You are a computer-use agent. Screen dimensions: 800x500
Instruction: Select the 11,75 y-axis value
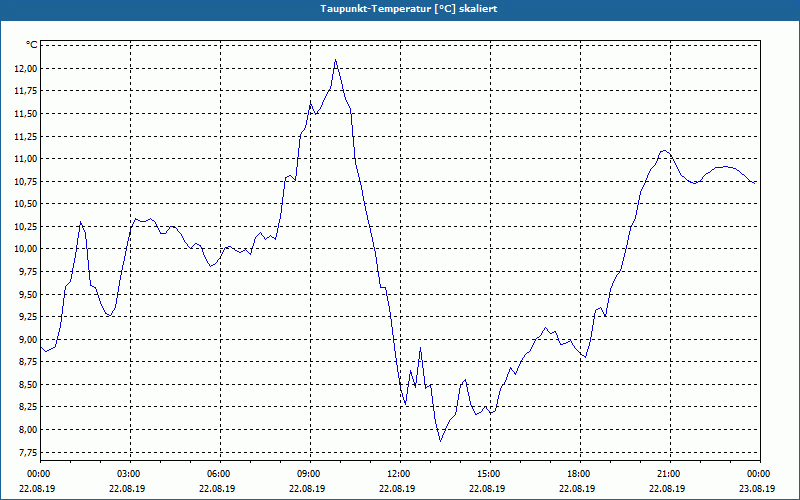[26, 91]
